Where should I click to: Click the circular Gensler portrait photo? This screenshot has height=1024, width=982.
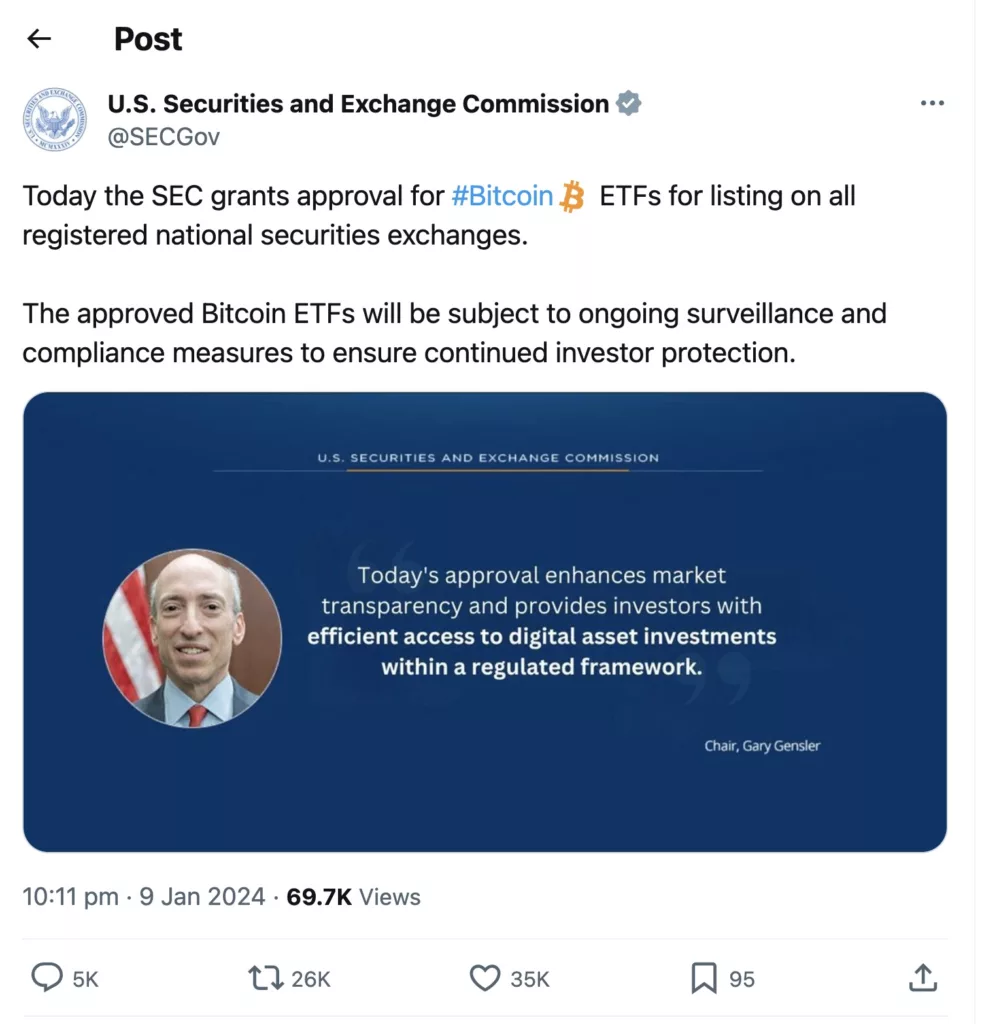(192, 638)
